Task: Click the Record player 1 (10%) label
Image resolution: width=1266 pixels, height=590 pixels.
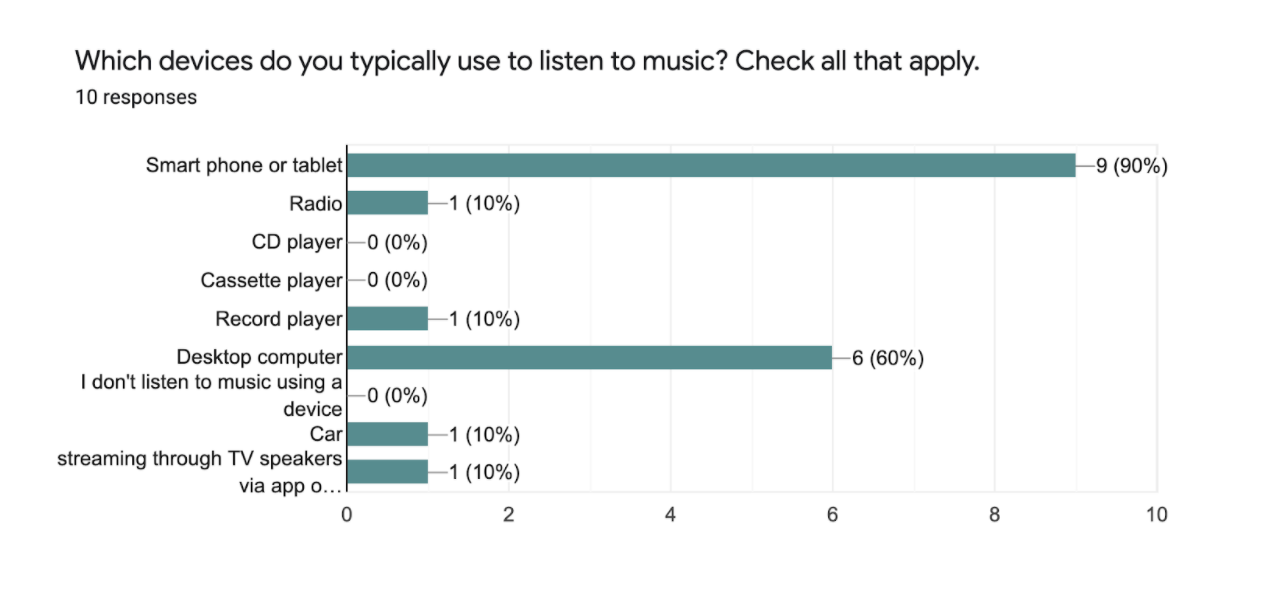Action: click(484, 320)
